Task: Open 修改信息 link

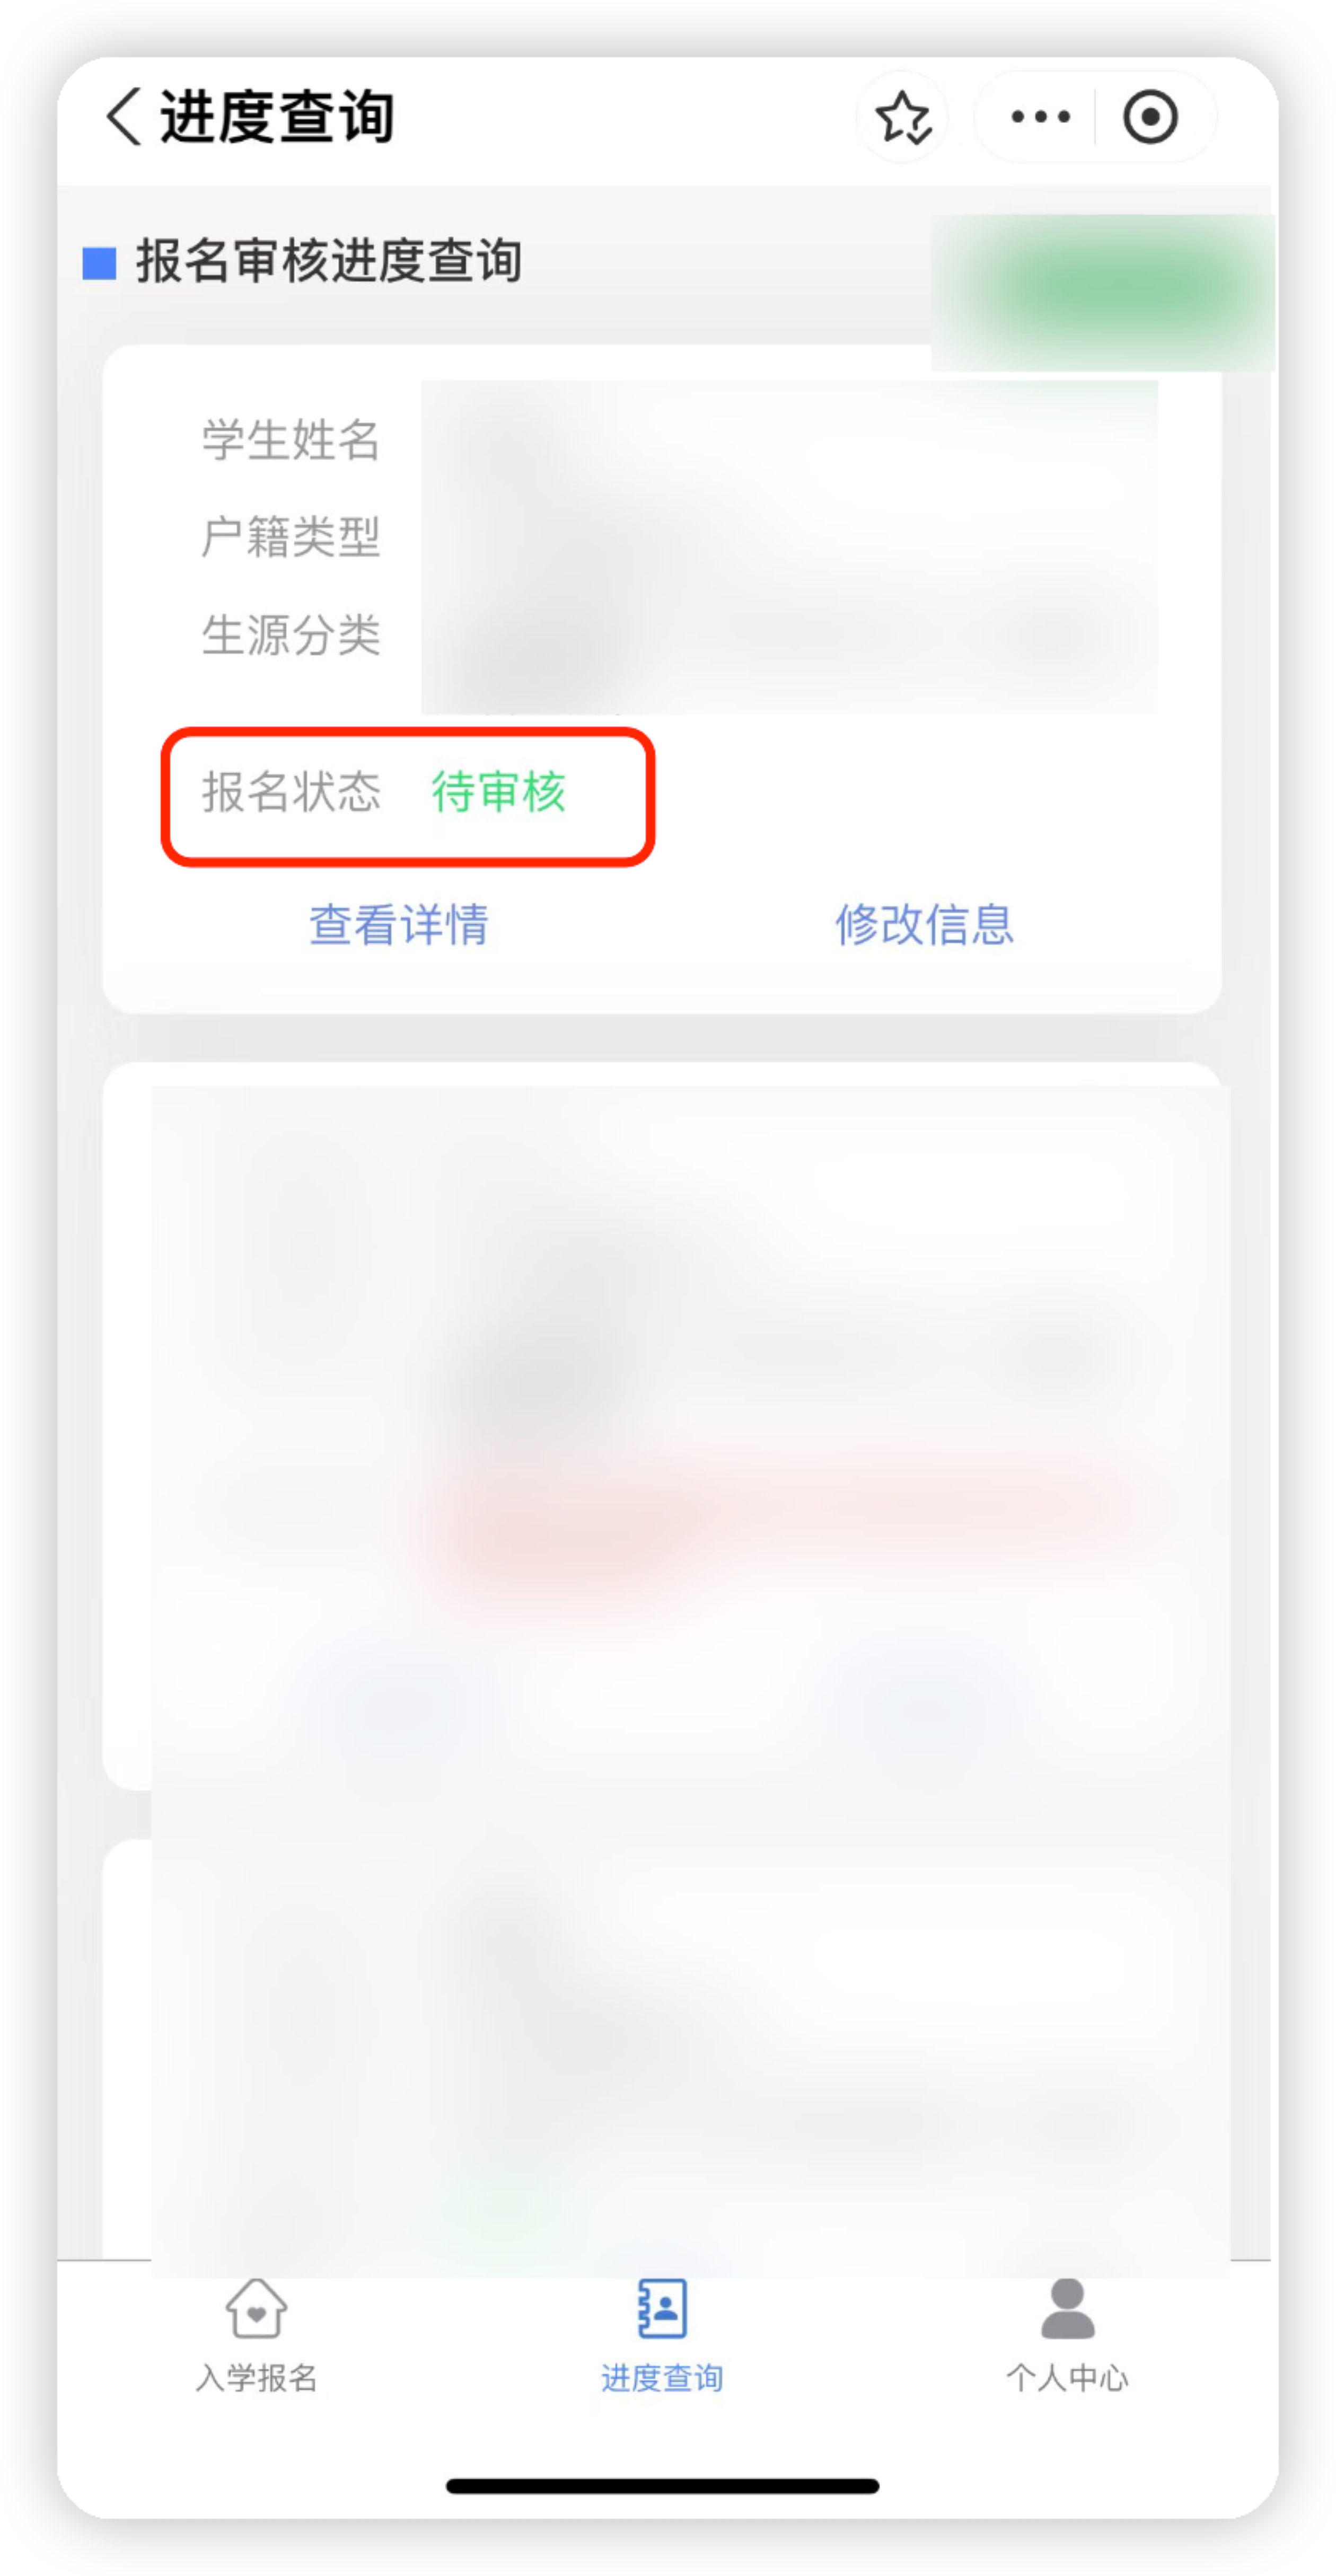Action: 924,924
